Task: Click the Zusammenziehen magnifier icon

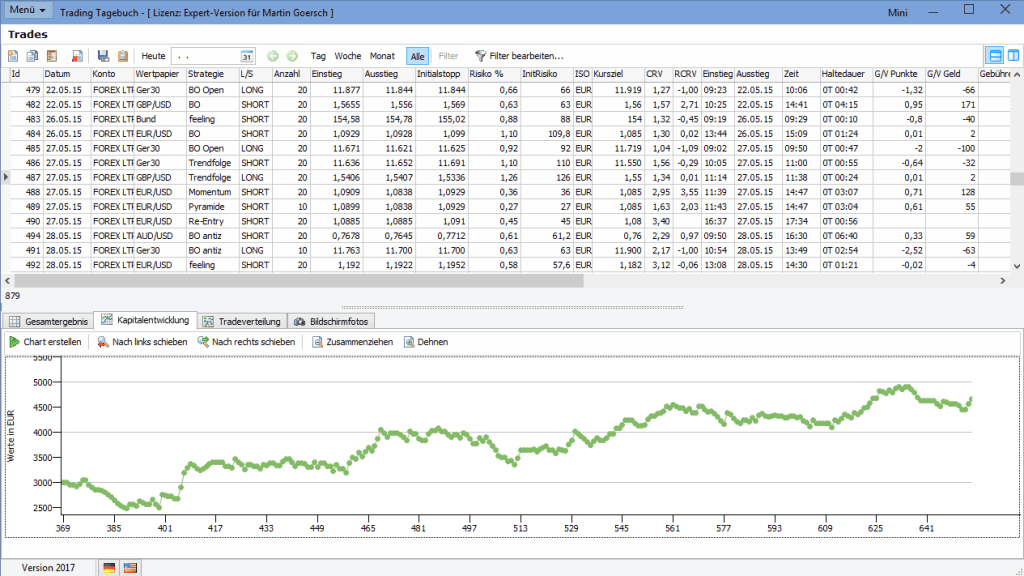Action: [316, 340]
